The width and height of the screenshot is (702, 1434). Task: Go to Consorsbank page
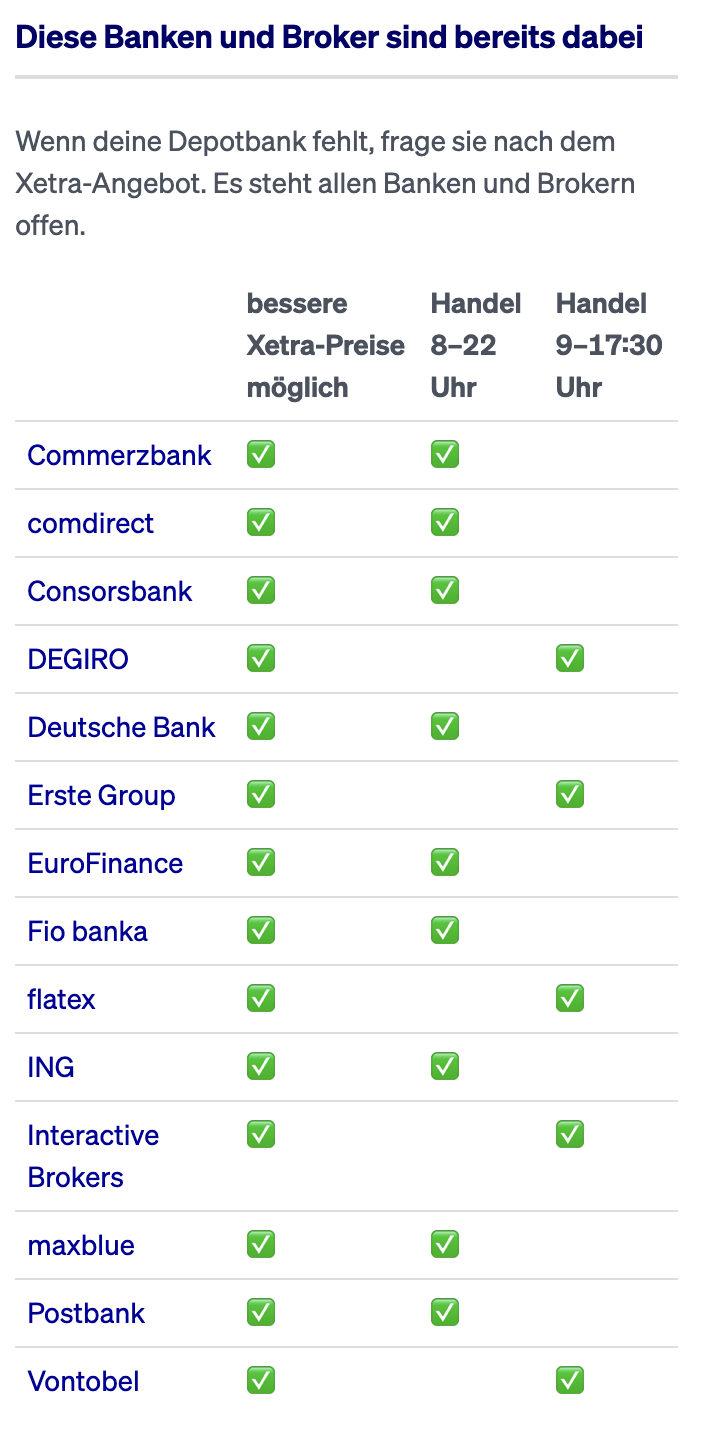click(109, 591)
